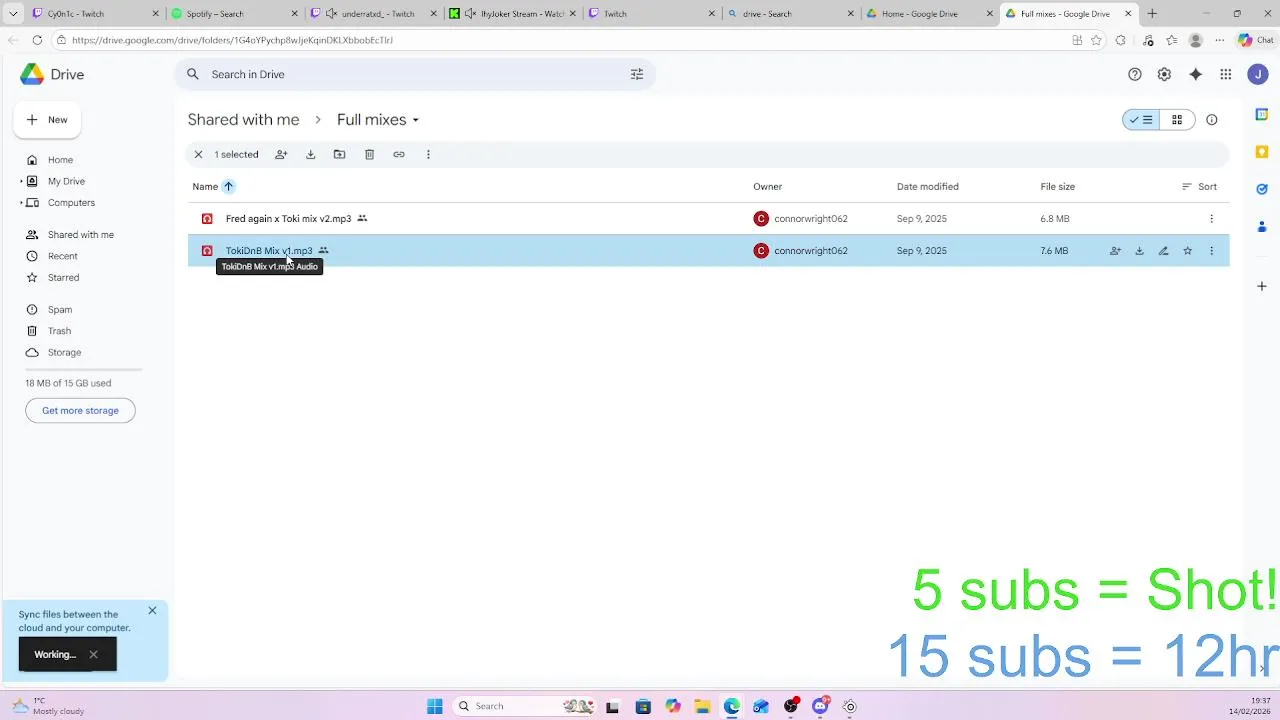Open more actions for TokiDnB Mix v1.mp3 row
This screenshot has width=1280, height=720.
[1211, 251]
